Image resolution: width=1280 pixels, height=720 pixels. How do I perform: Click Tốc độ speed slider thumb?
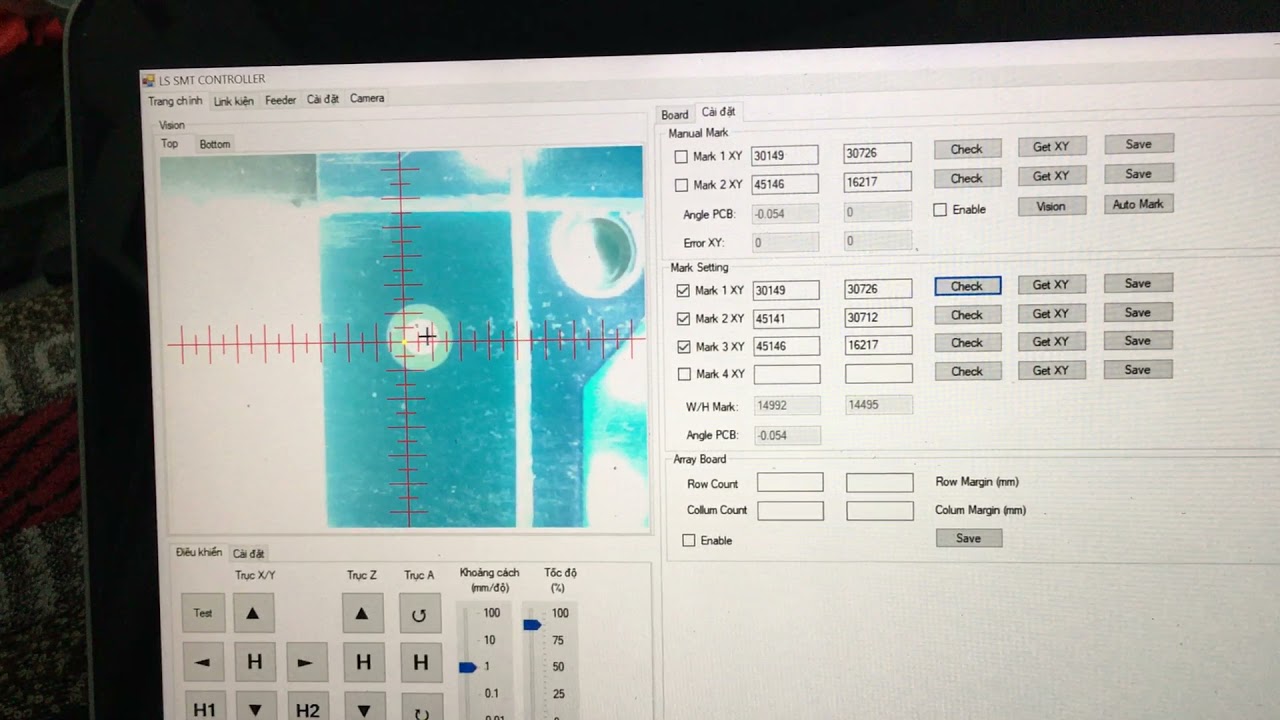coord(532,625)
